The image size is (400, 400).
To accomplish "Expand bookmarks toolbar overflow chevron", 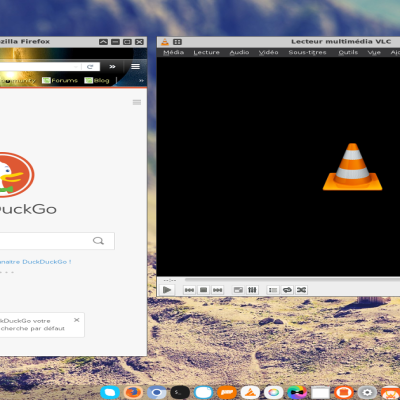I will pyautogui.click(x=141, y=80).
